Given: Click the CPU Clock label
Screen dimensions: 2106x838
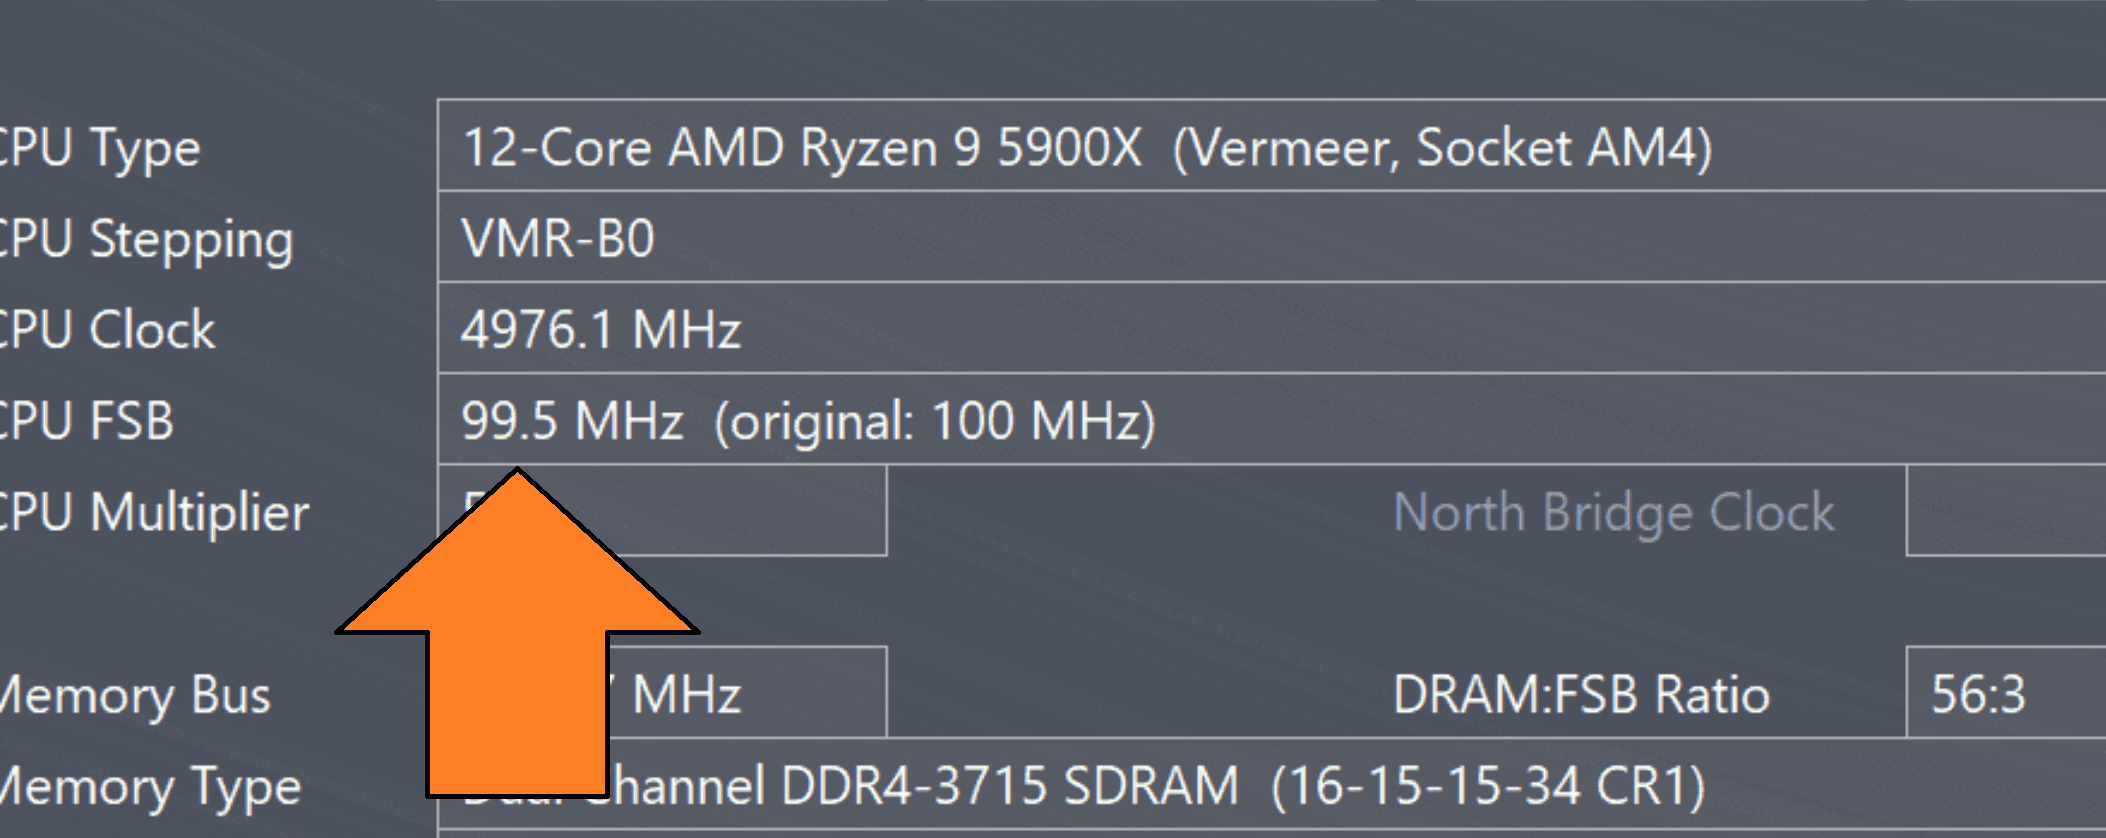Looking at the screenshot, I should tap(106, 330).
